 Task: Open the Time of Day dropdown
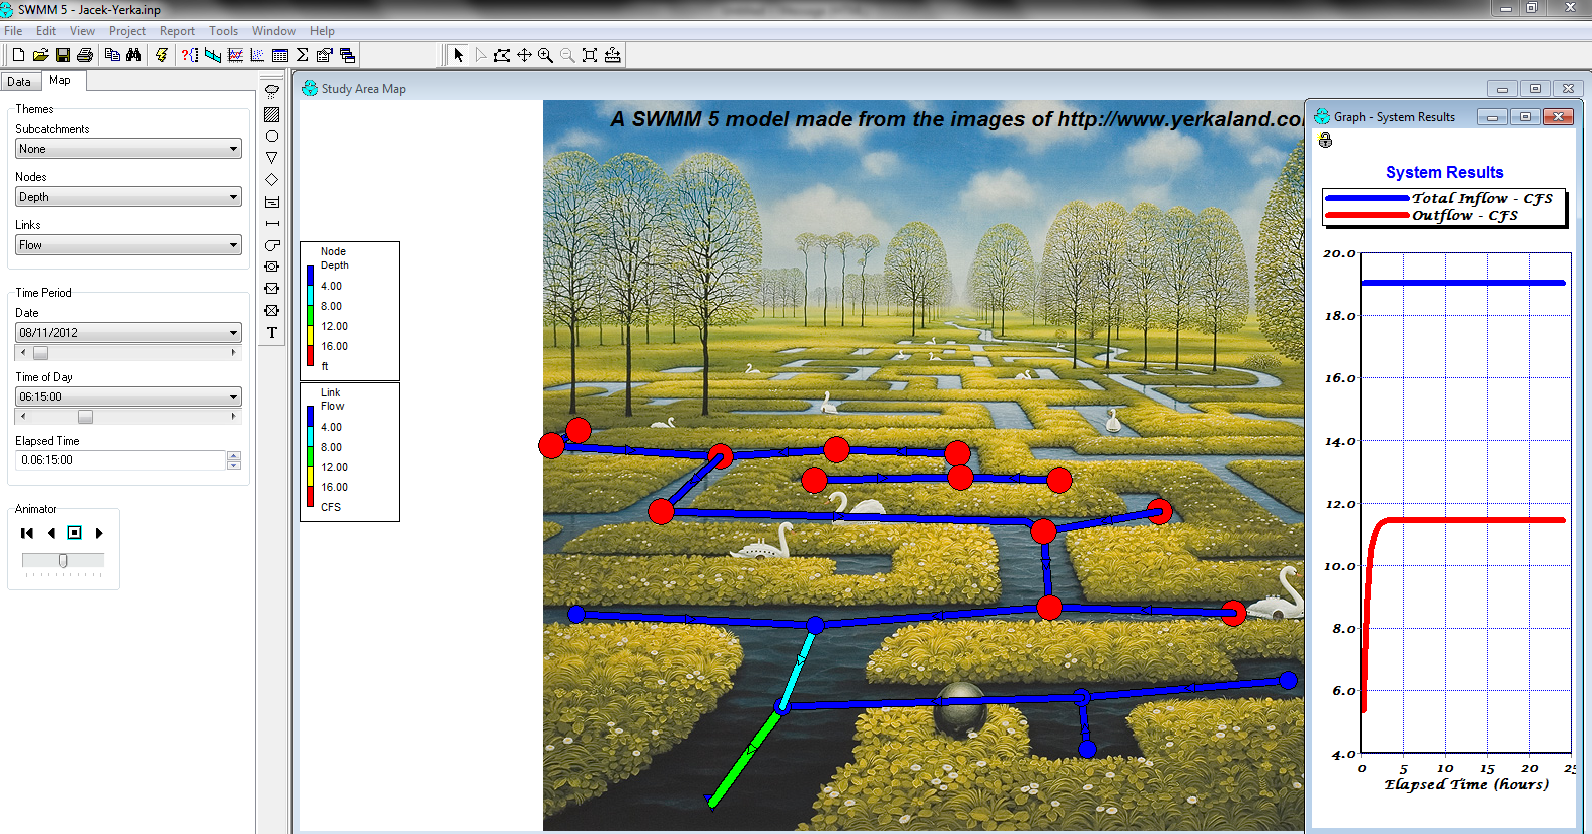coord(129,397)
